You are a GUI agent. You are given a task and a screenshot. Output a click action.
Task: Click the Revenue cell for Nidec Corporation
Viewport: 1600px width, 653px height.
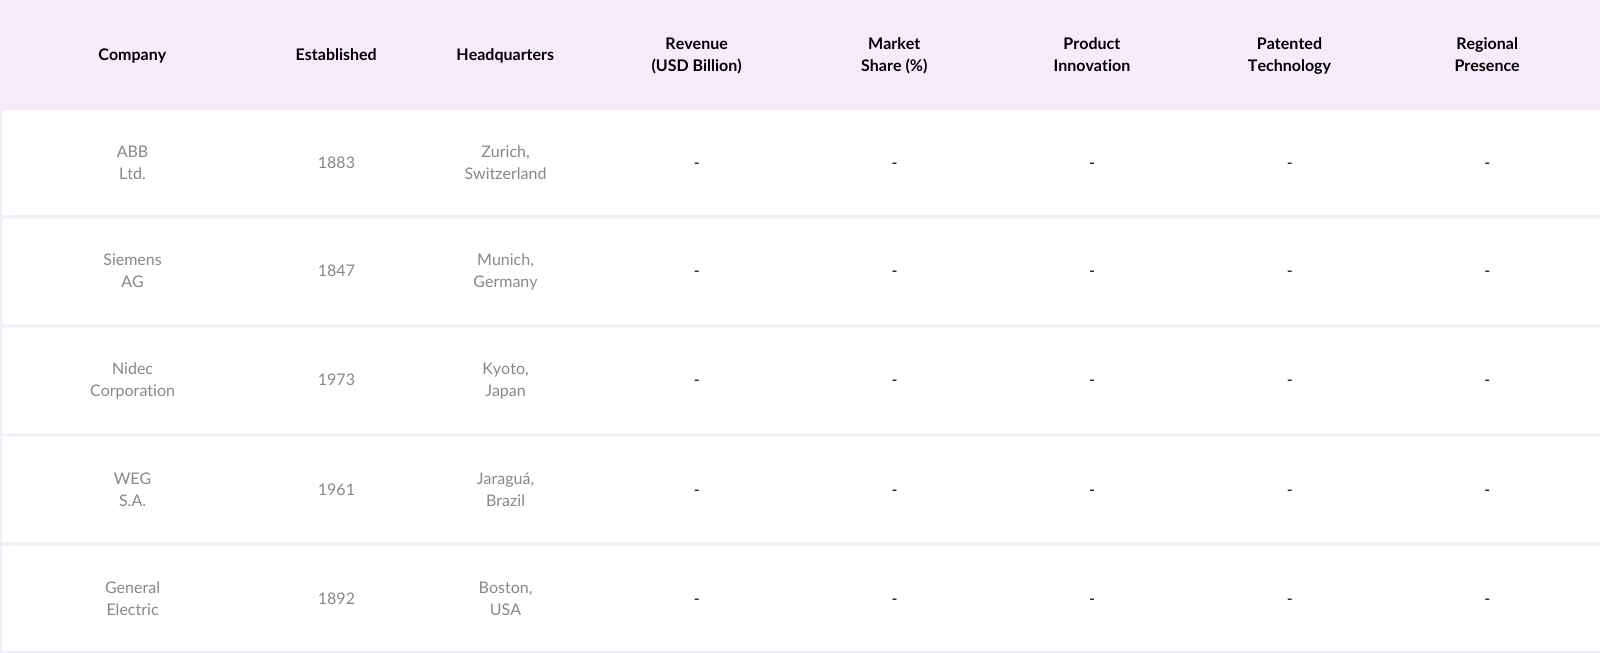696,379
